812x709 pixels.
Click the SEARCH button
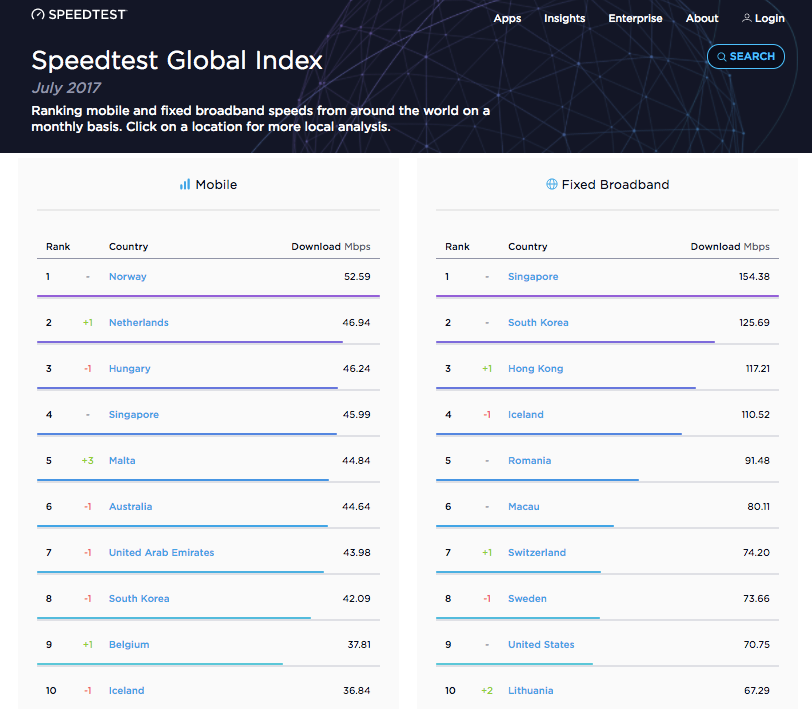point(746,56)
